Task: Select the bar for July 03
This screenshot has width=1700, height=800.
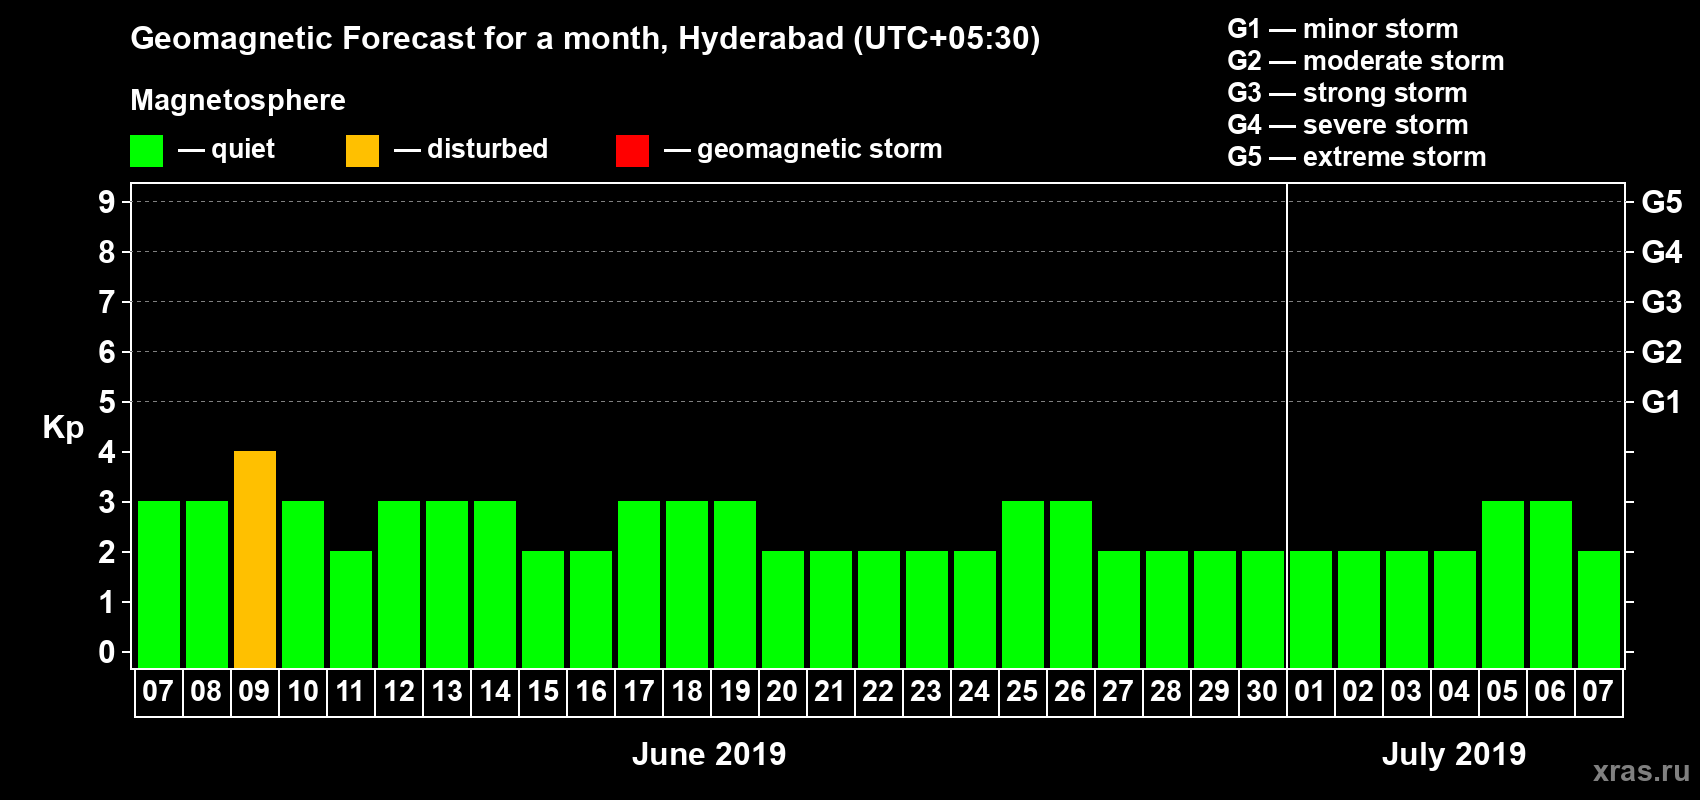Action: point(1407,610)
